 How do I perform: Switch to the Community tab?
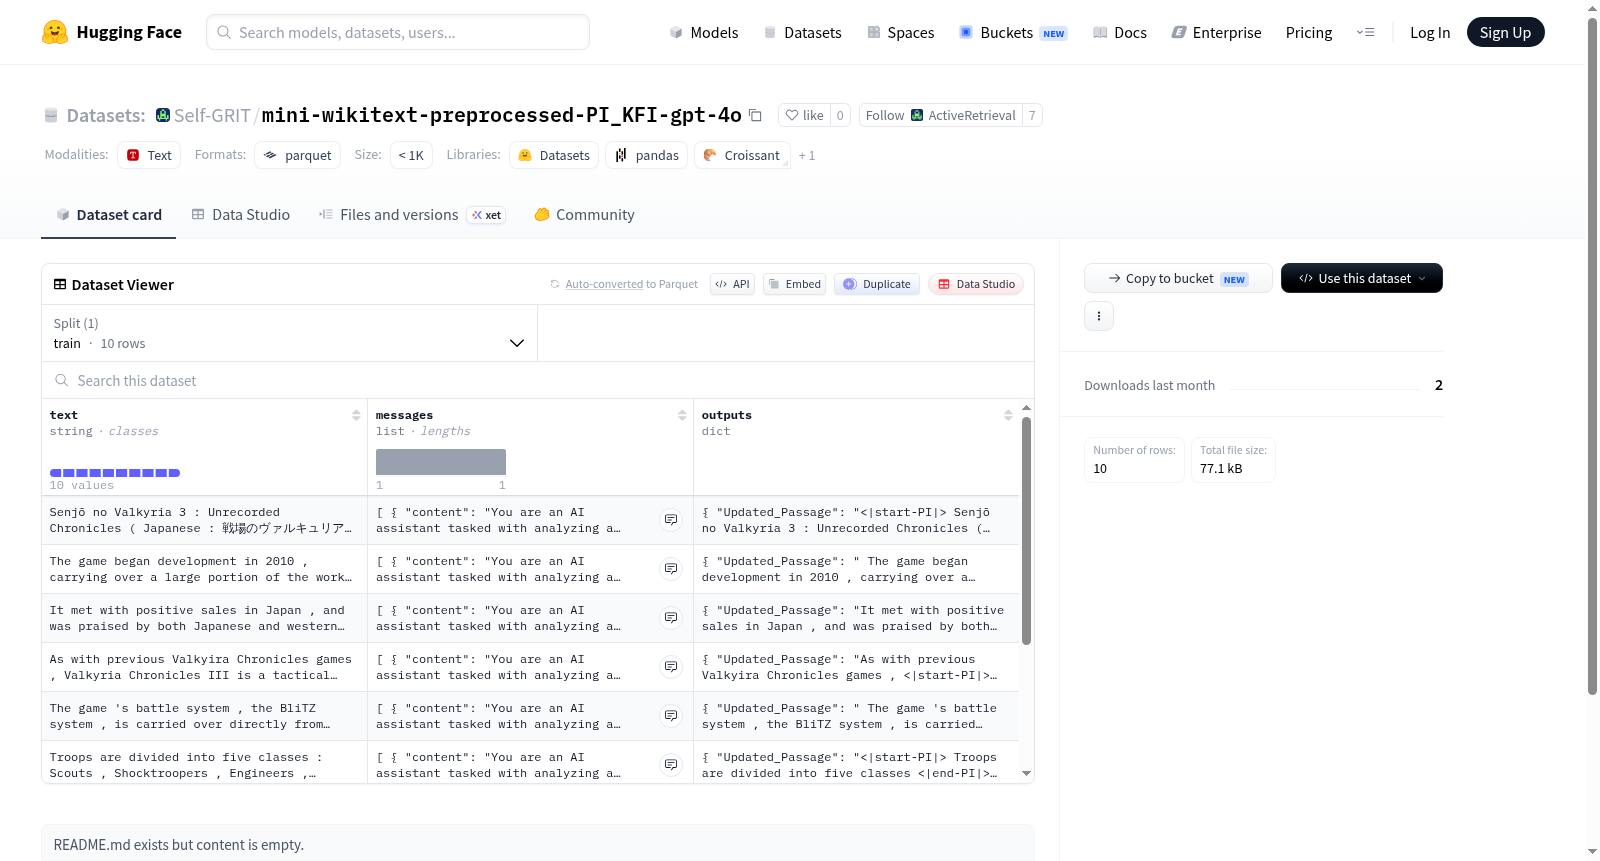point(584,214)
